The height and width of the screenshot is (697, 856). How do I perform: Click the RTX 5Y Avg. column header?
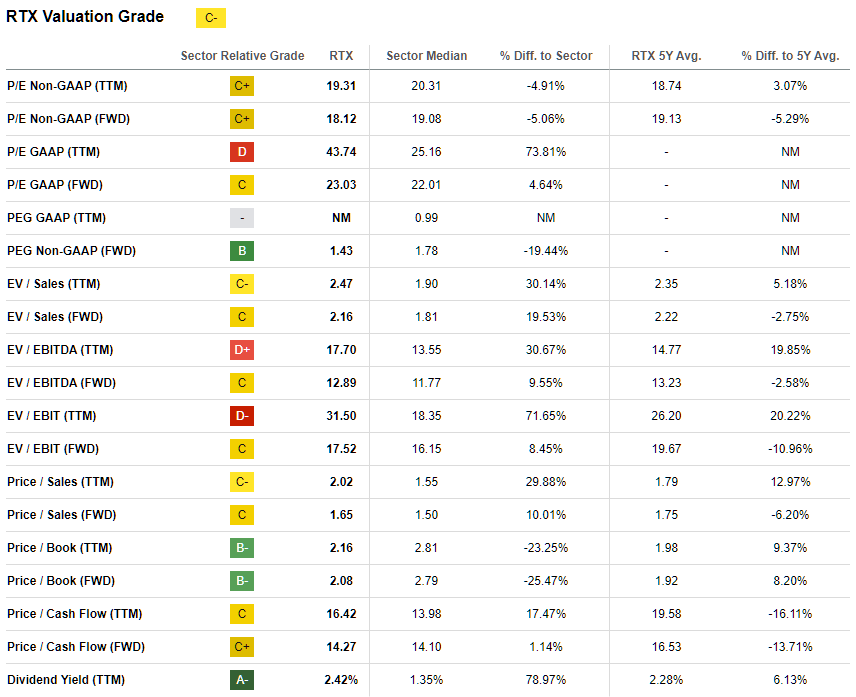tap(666, 56)
